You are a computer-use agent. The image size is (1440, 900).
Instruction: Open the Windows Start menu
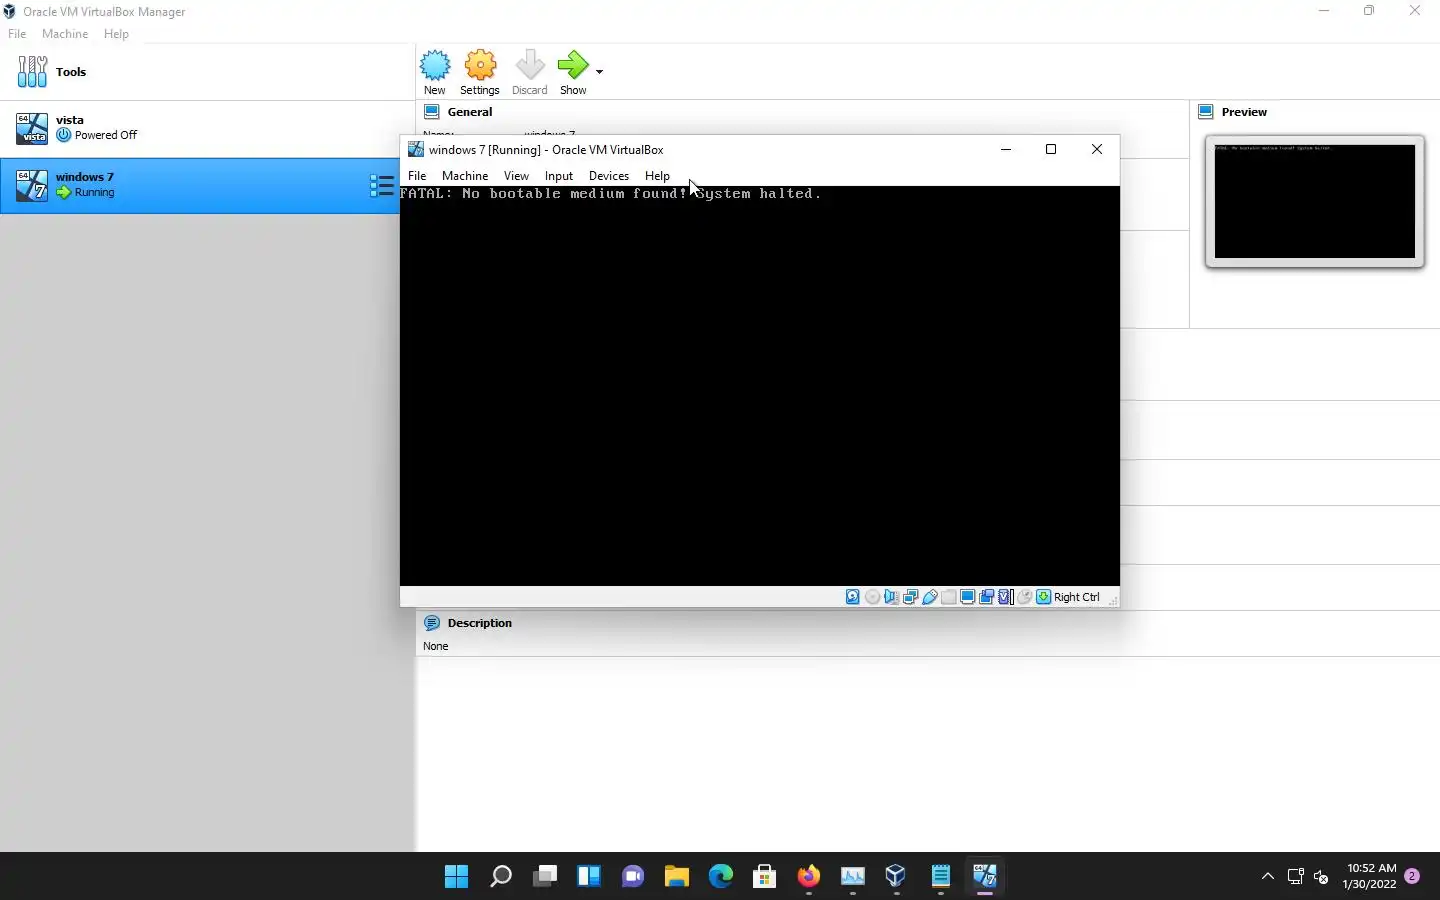tap(457, 877)
